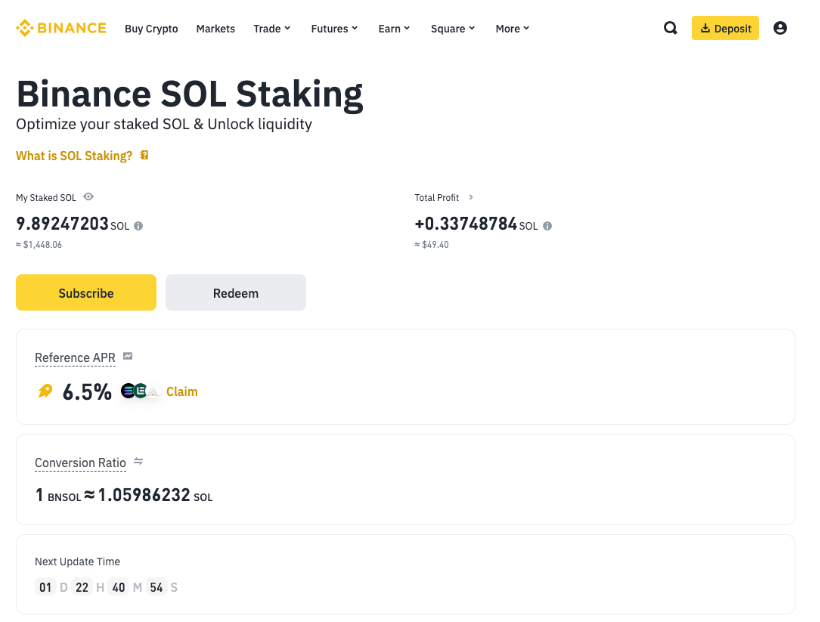This screenshot has height=622, width=820.
Task: Open the search magnifier in the header
Action: coord(671,28)
